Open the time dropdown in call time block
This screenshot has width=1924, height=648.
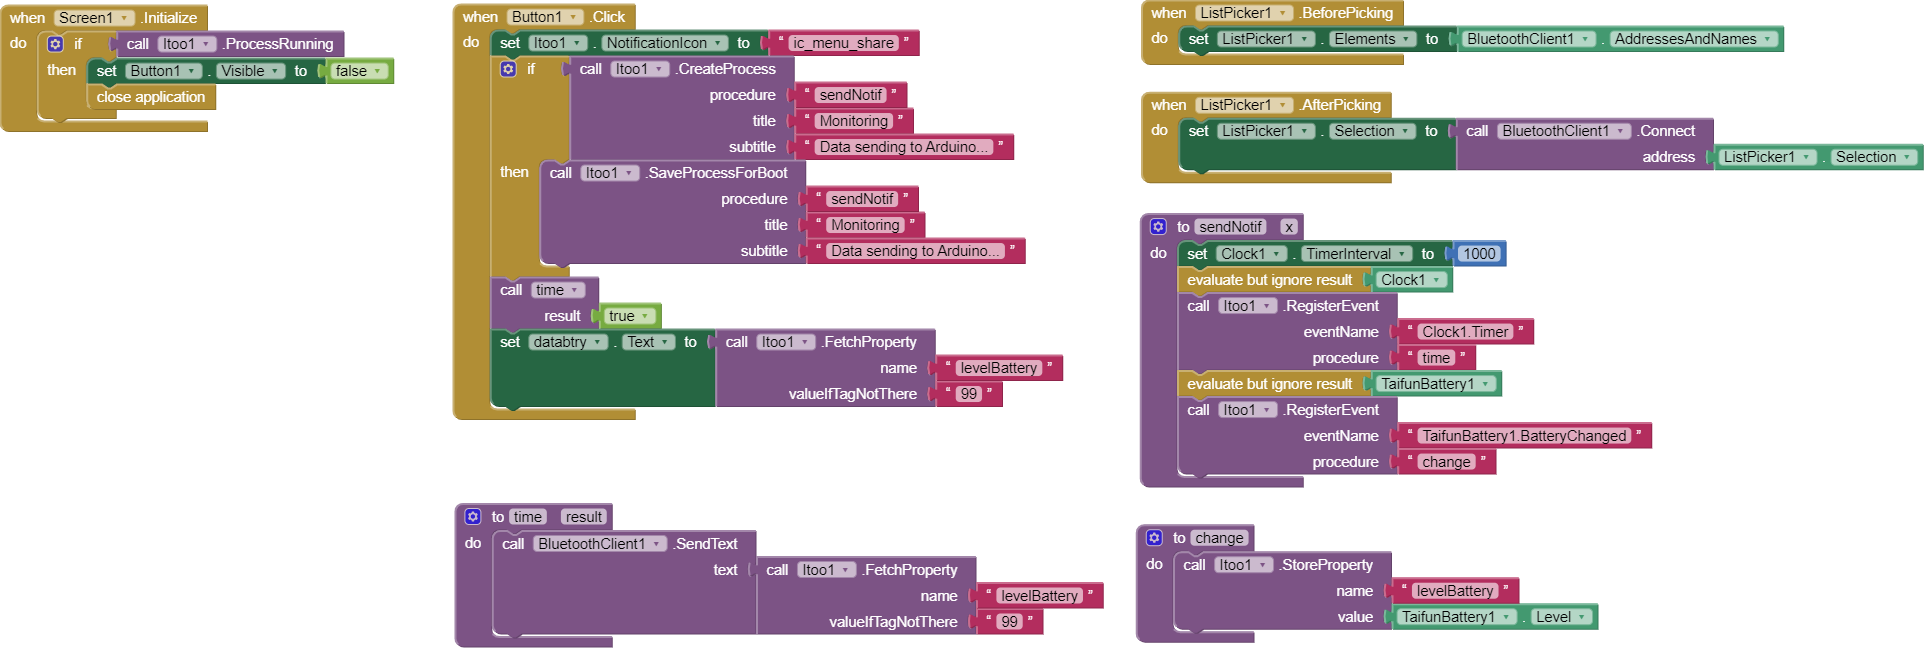(x=558, y=290)
